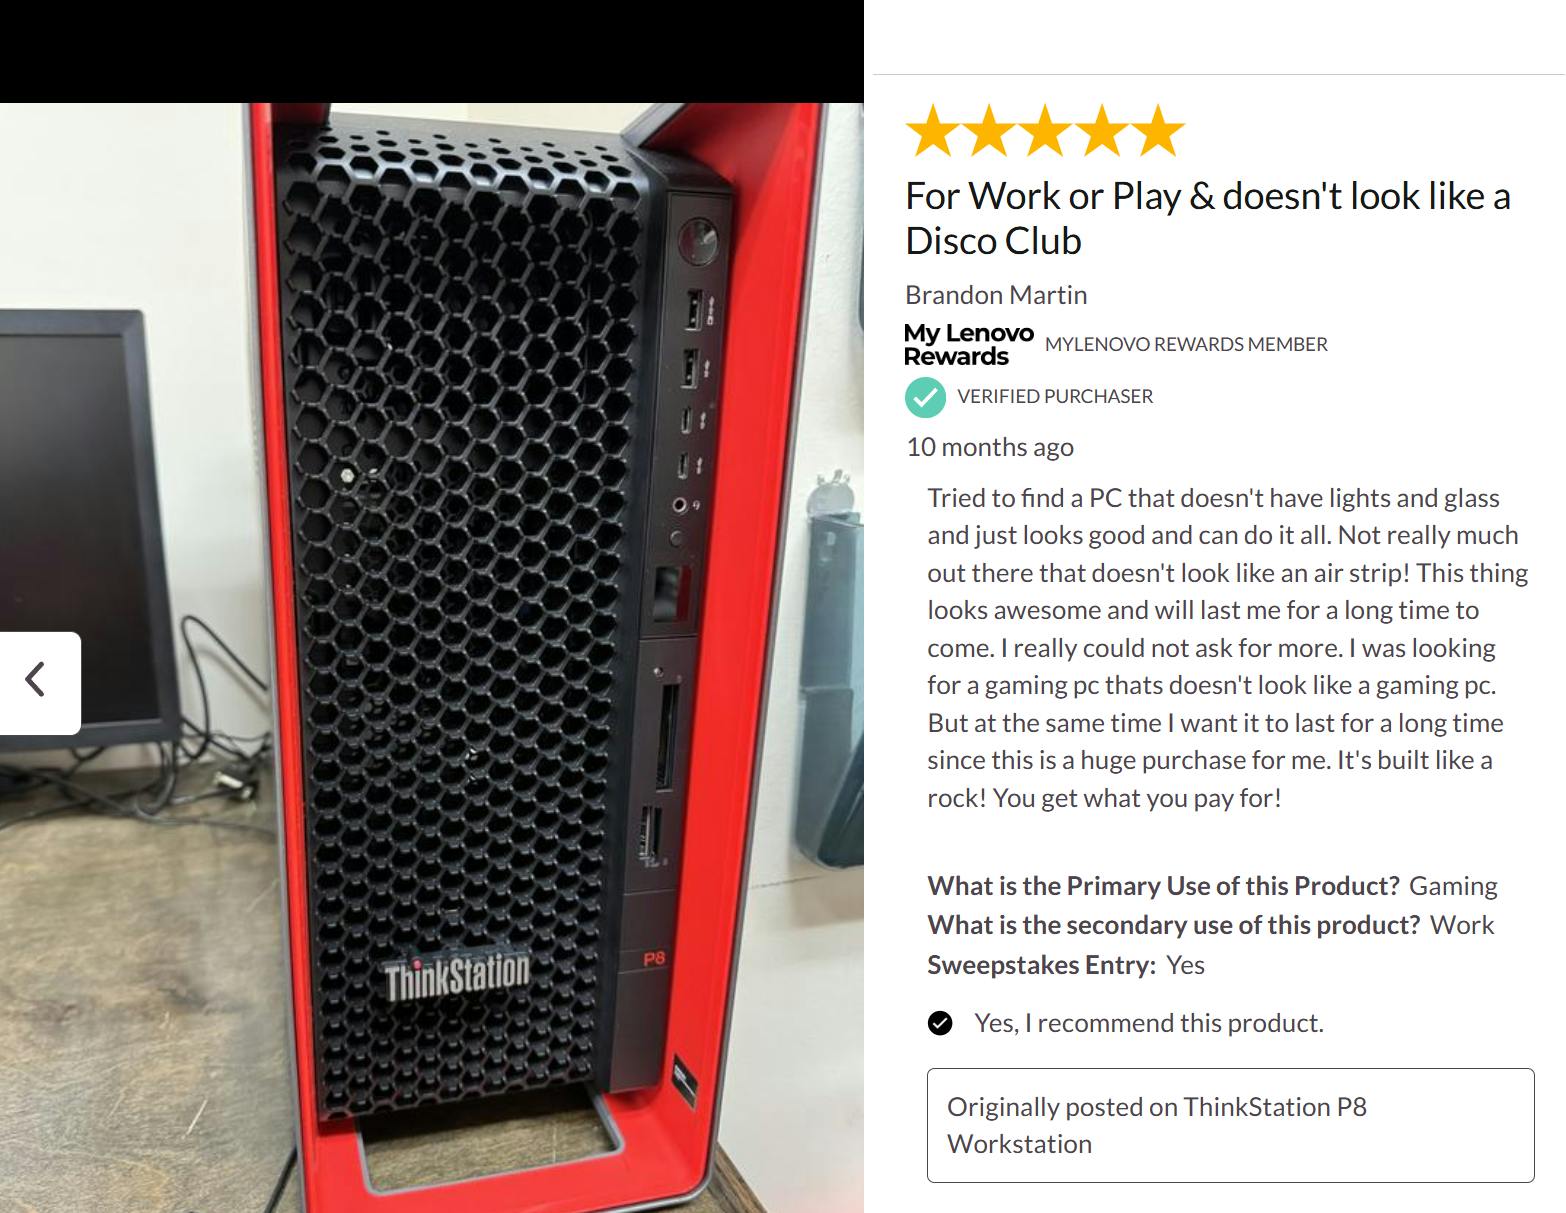Go to the previous review photo
Viewport: 1566px width, 1213px height.
tap(38, 682)
